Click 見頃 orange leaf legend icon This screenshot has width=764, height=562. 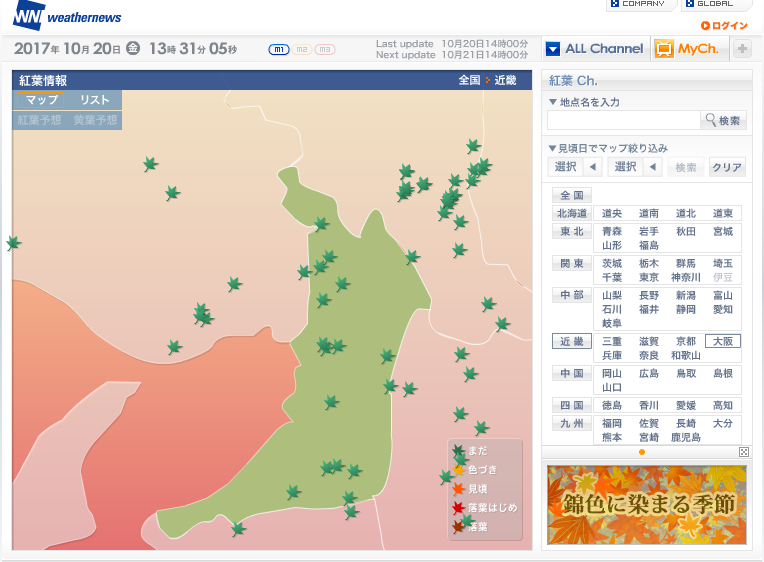pos(458,488)
